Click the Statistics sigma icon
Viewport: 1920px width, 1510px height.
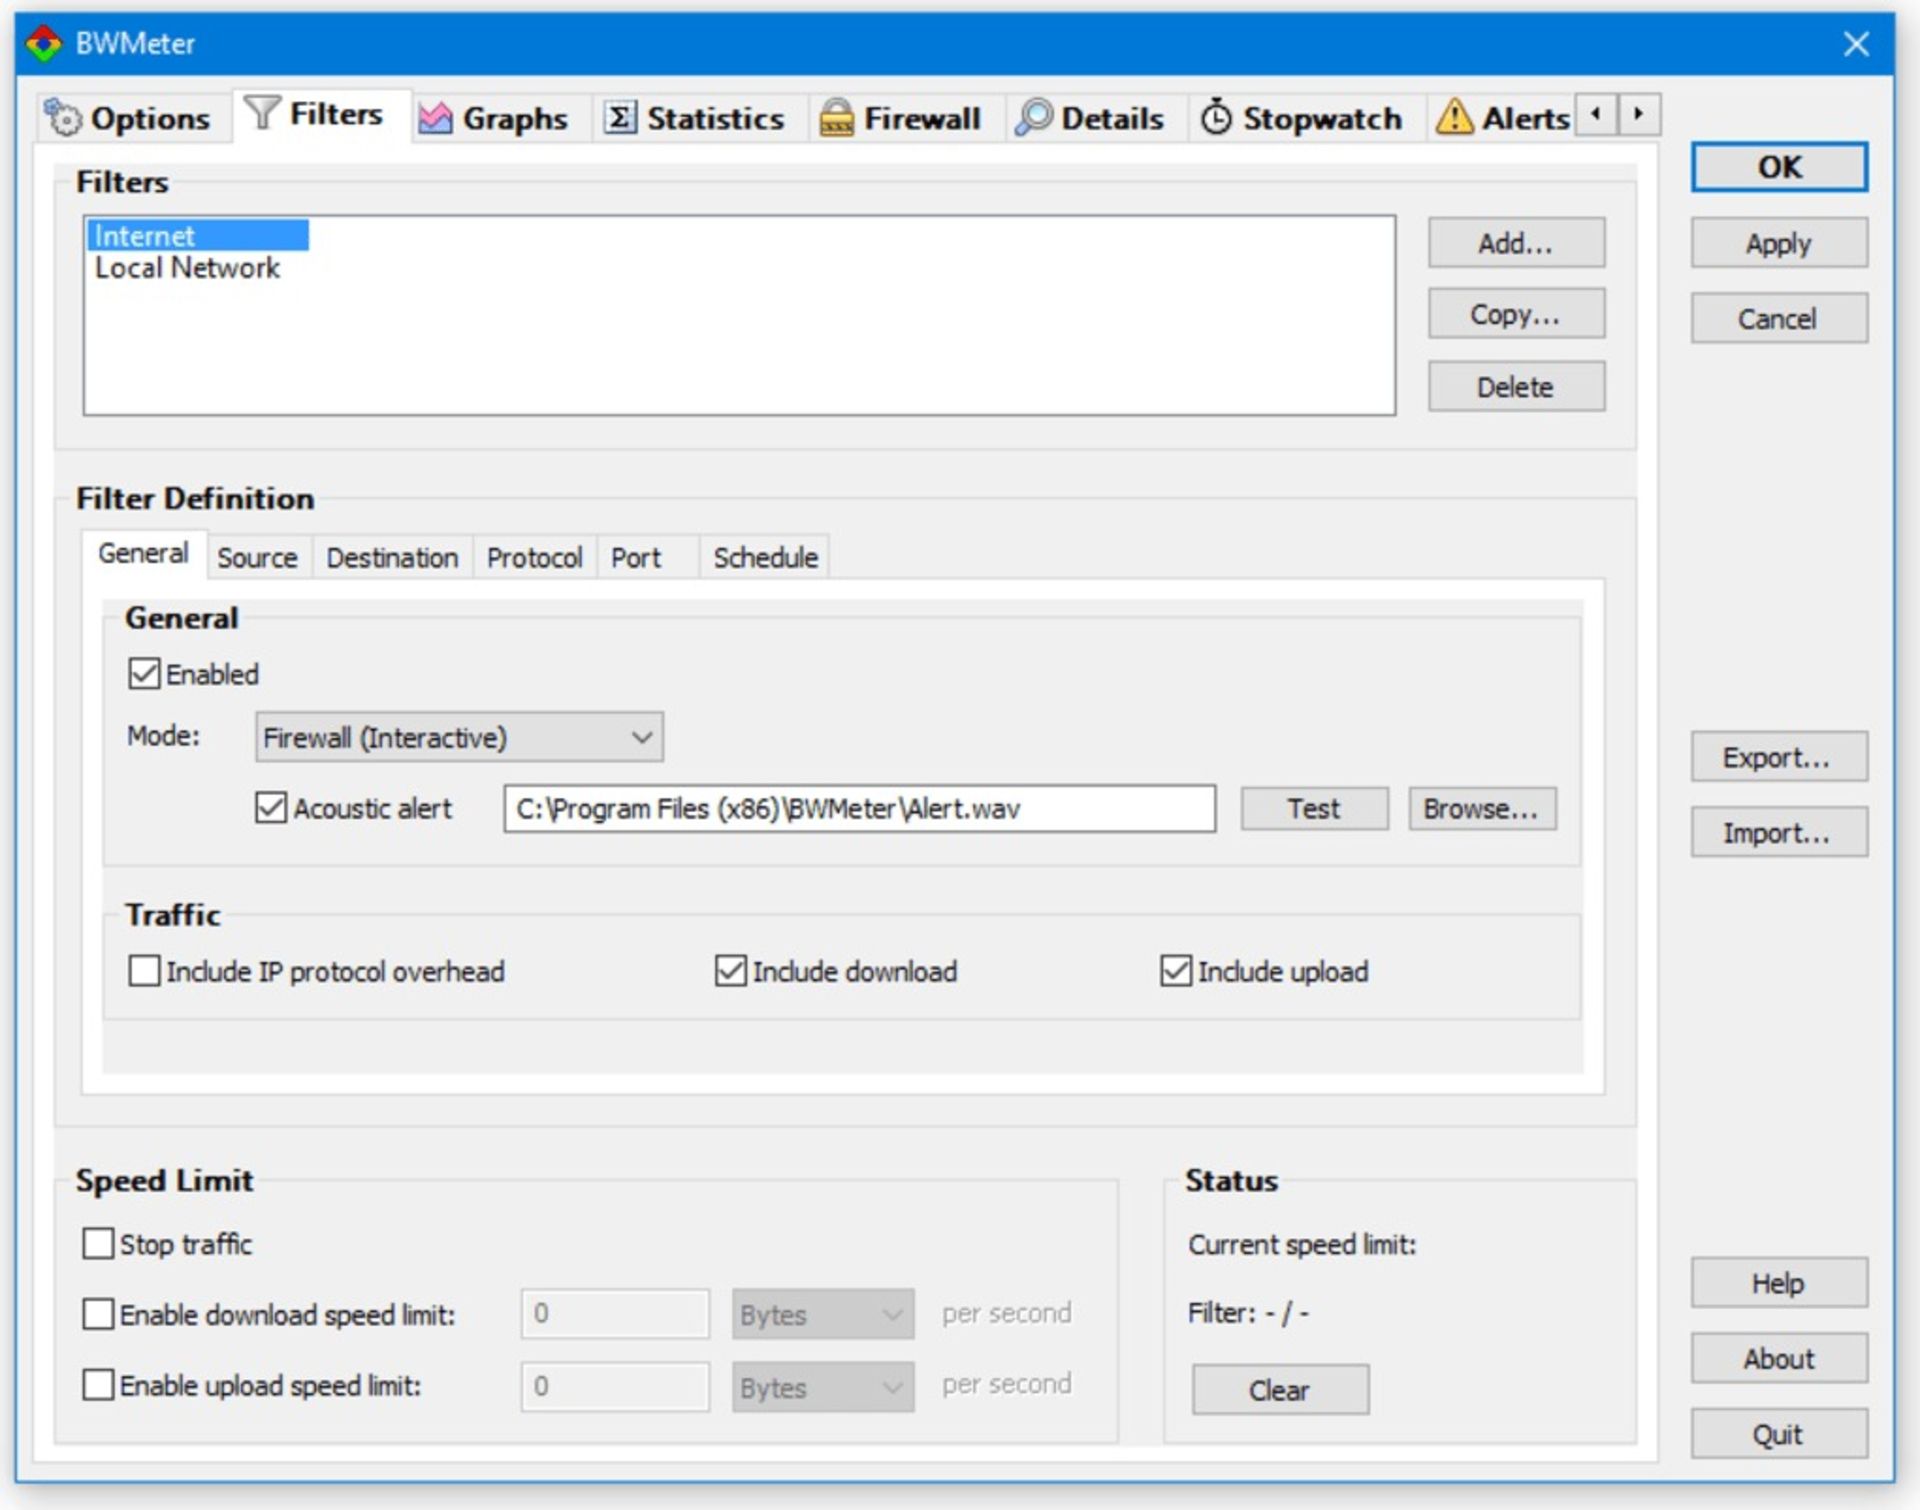tap(620, 118)
